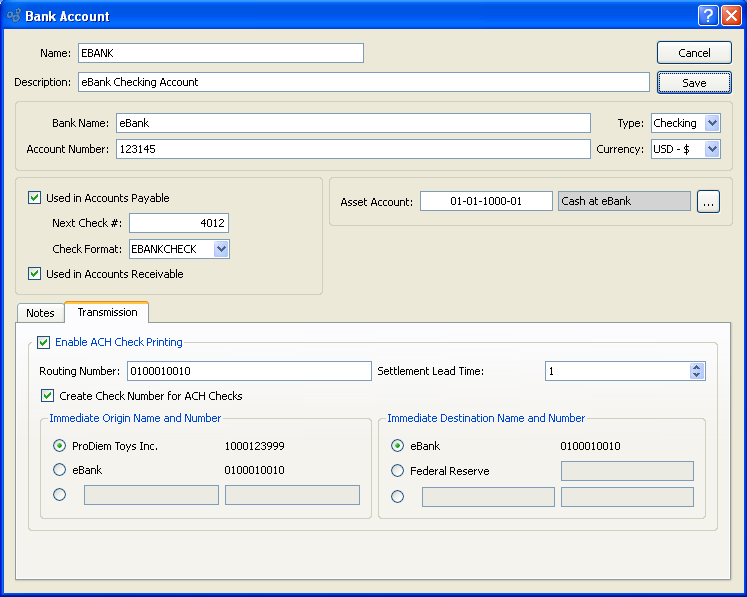Close the Bank Account dialog
The height and width of the screenshot is (597, 747).
click(730, 16)
